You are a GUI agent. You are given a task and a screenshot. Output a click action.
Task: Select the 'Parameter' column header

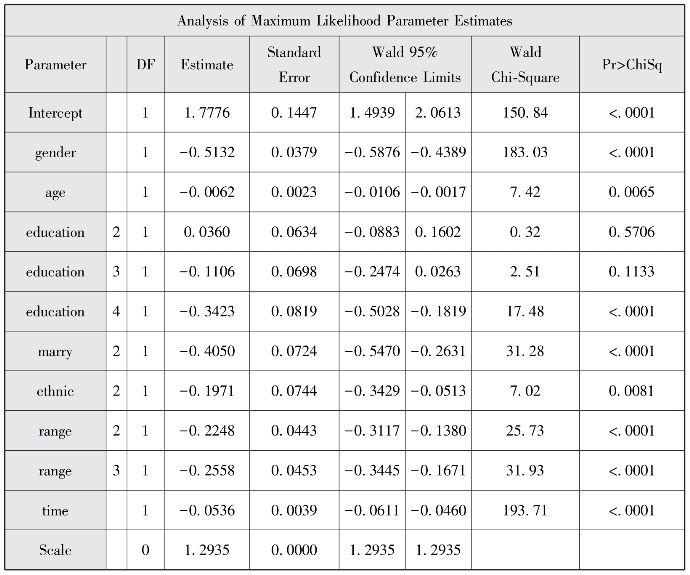coord(56,65)
